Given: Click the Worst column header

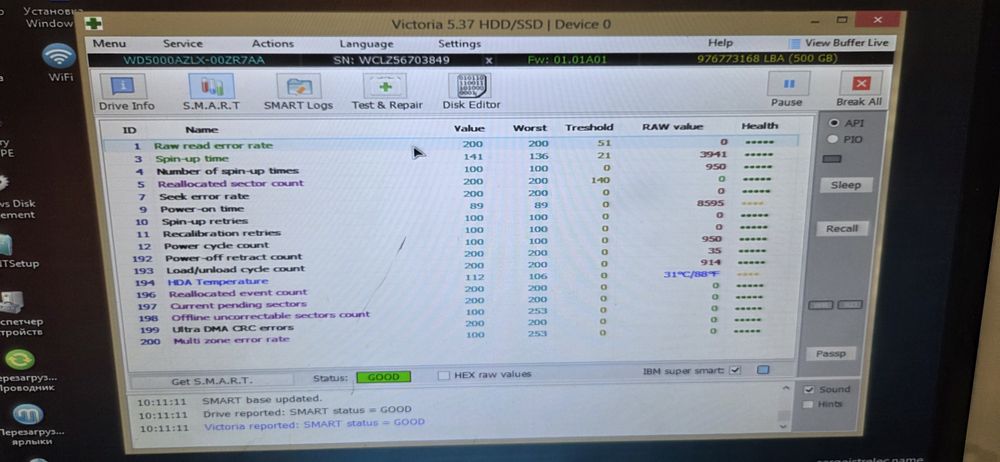Looking at the screenshot, I should (x=530, y=128).
